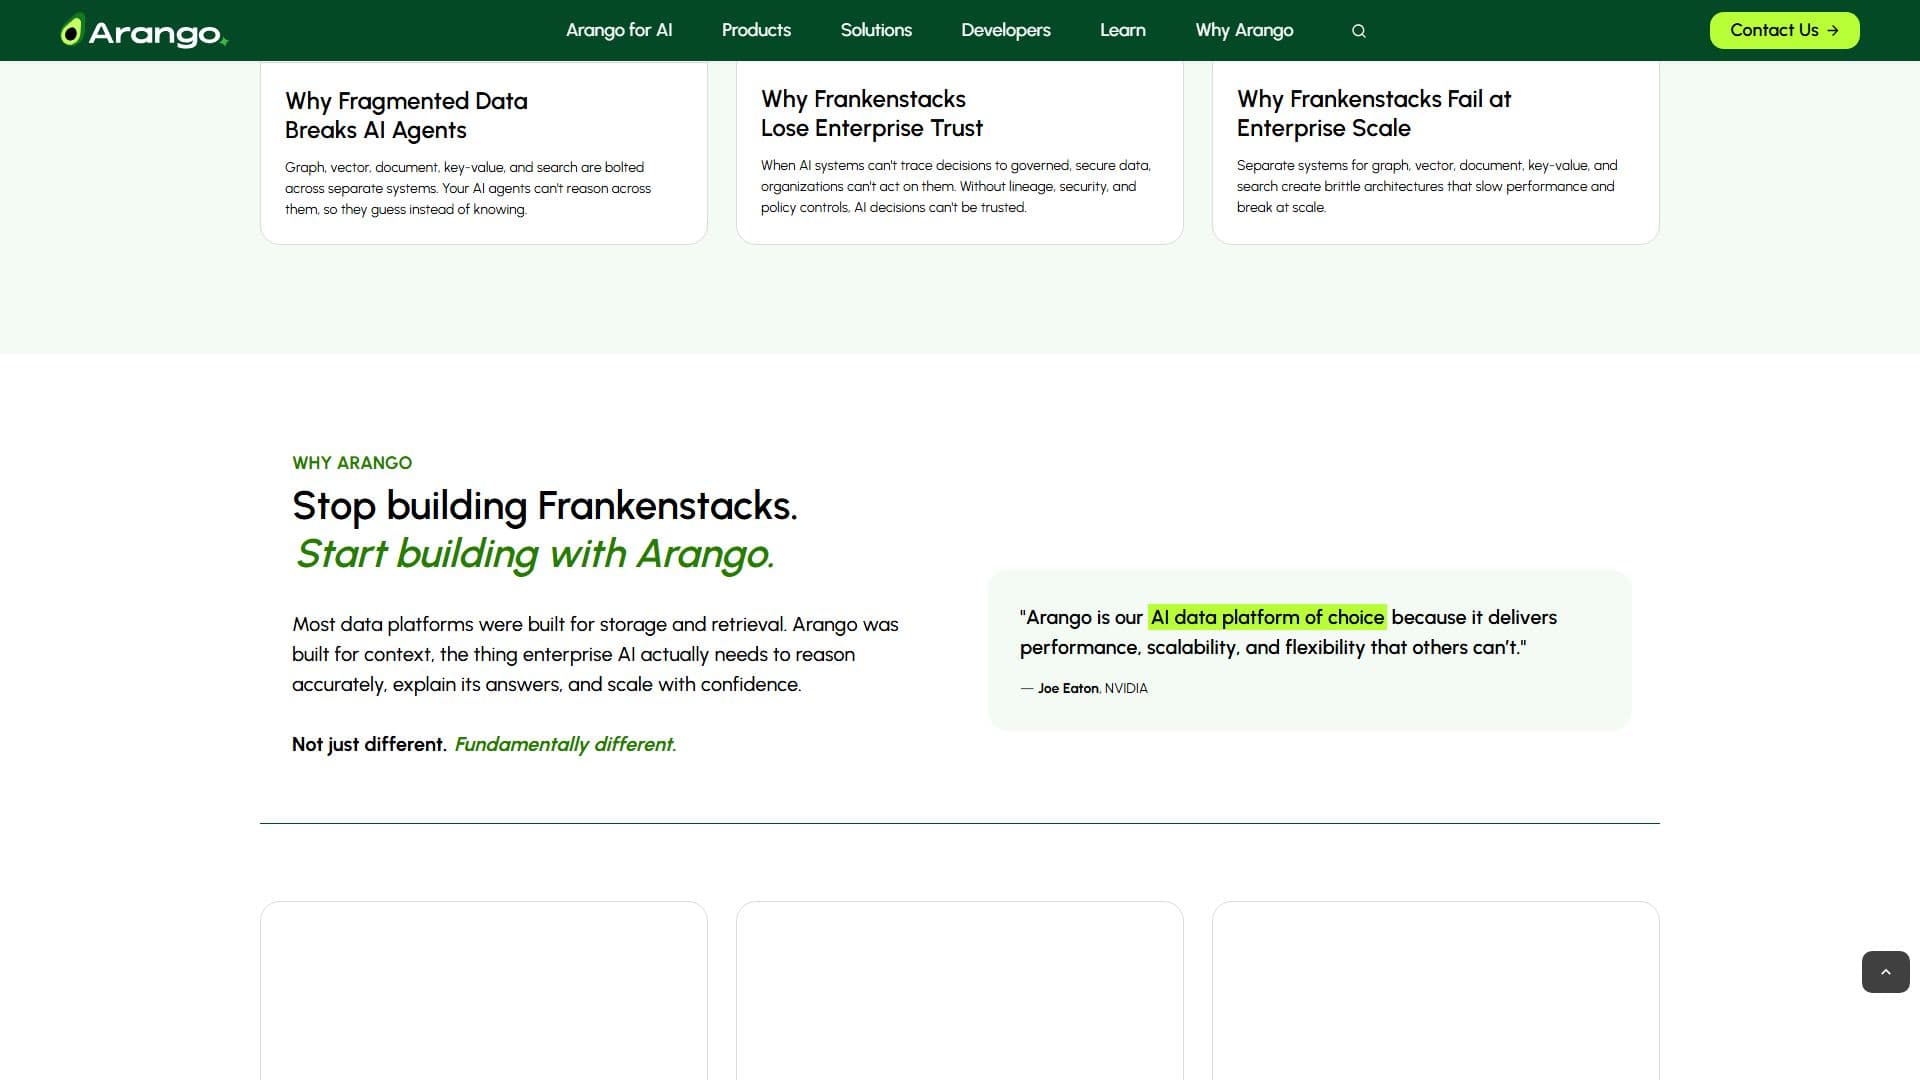Click the Joe Eaton, NVIDIA attribution

(x=1084, y=688)
